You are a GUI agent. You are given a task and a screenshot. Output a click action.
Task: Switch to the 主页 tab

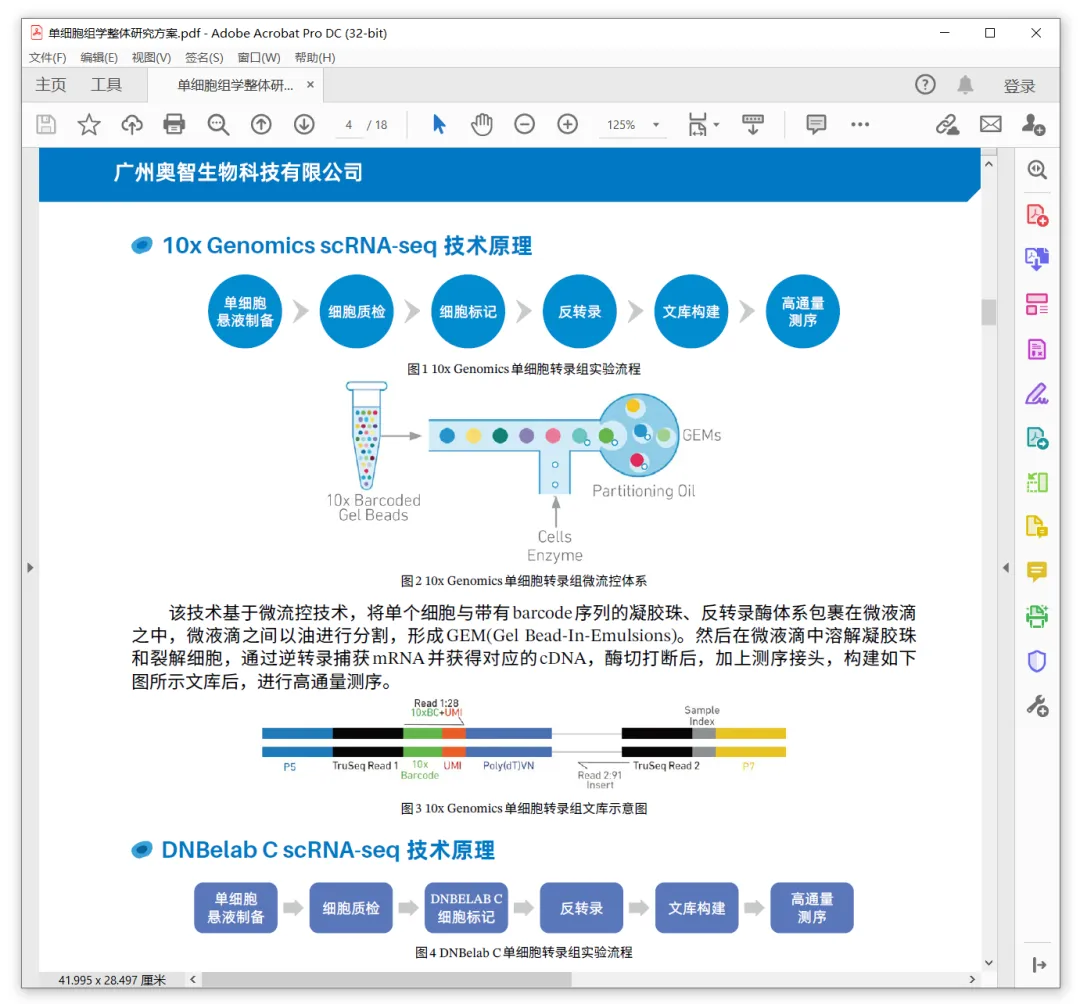pyautogui.click(x=51, y=85)
